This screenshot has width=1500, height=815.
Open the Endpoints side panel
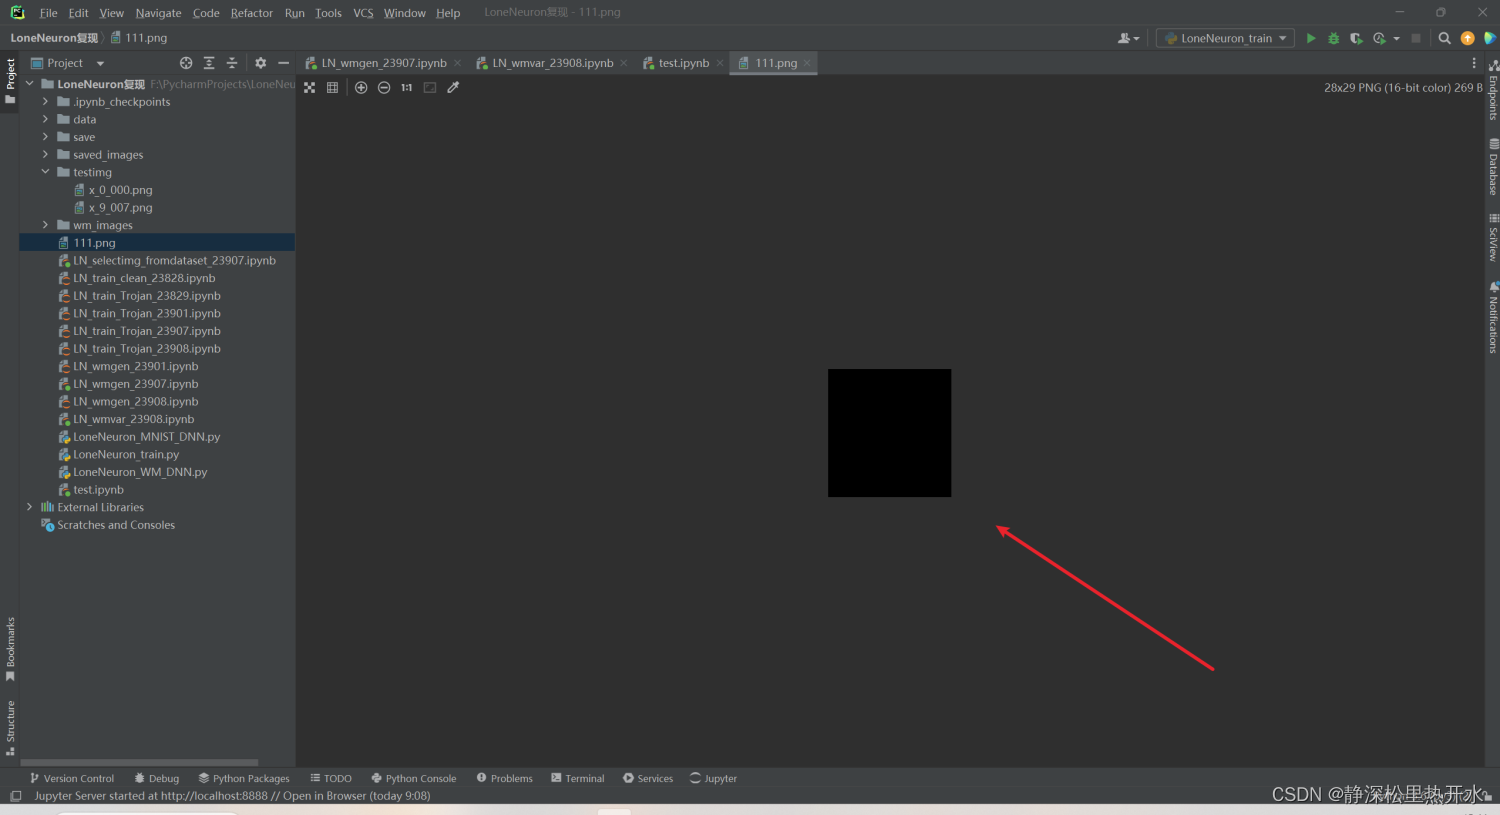1493,90
